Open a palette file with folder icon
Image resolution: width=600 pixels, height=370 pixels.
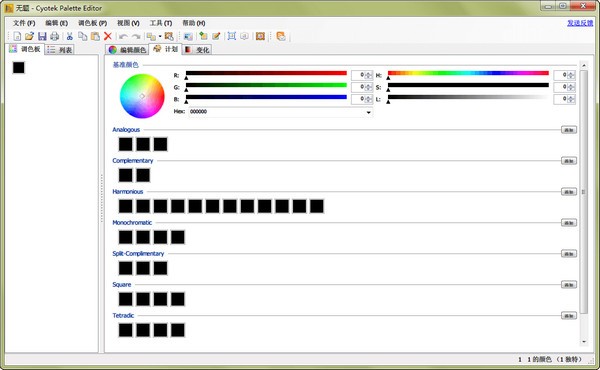[x=29, y=36]
